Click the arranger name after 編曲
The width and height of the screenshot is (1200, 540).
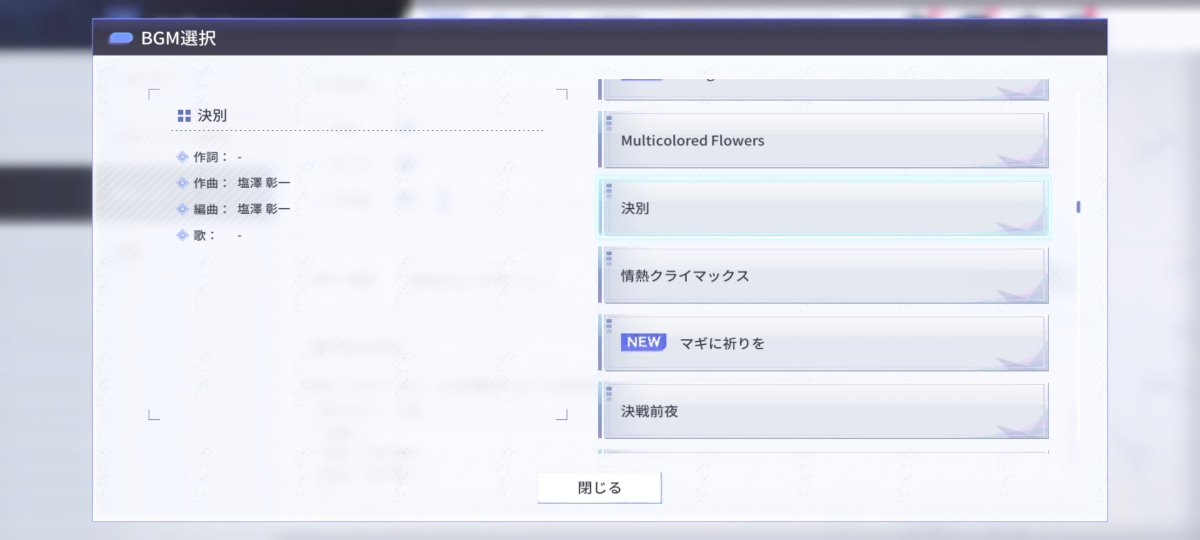264,209
